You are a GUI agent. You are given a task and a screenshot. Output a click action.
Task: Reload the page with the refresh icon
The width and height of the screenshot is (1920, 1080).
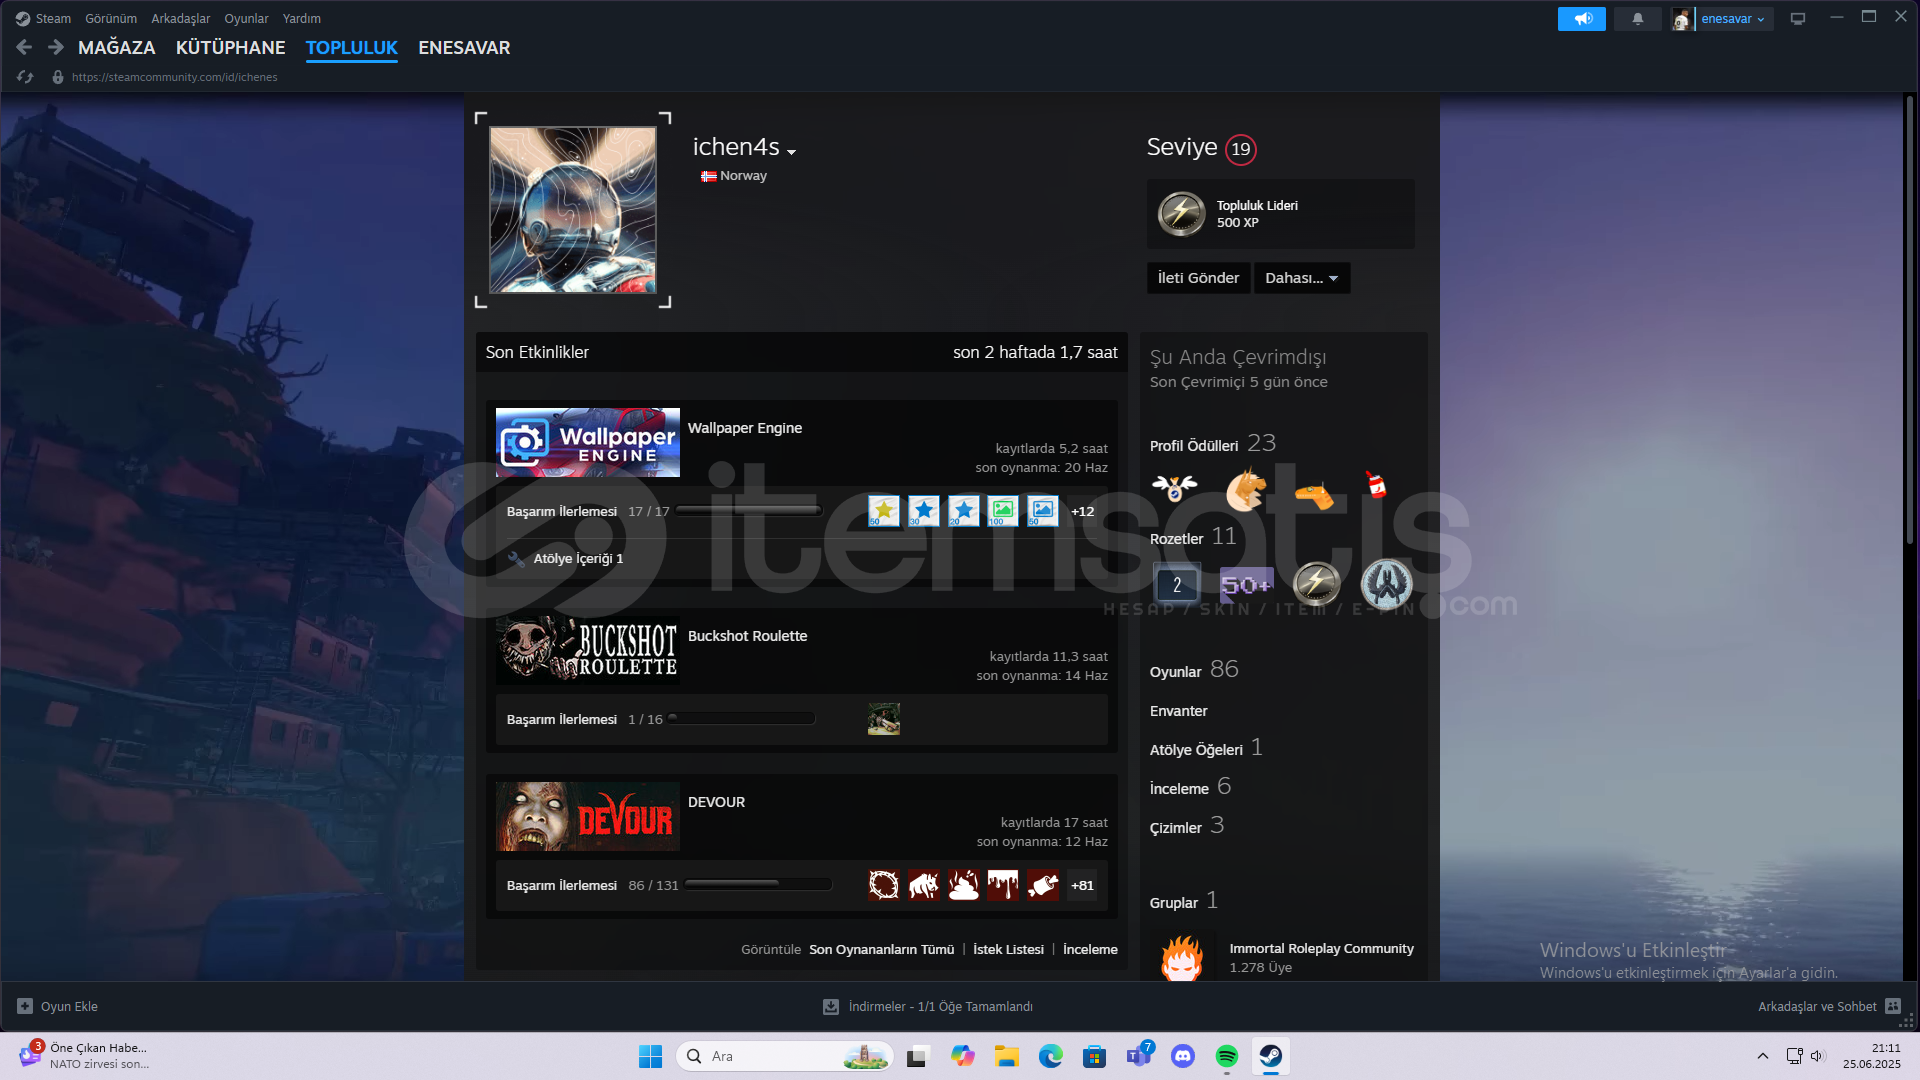tap(25, 77)
